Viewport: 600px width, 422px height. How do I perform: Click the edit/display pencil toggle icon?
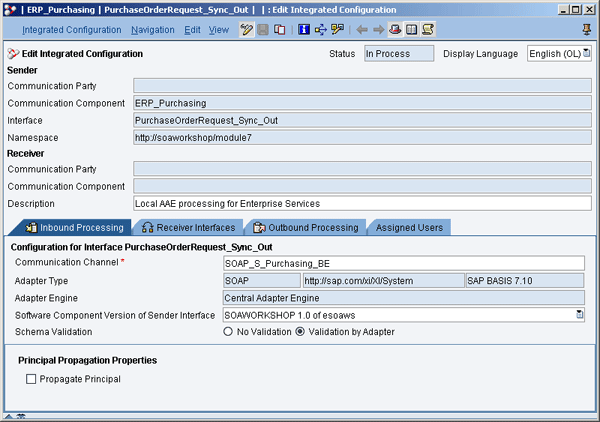[246, 30]
